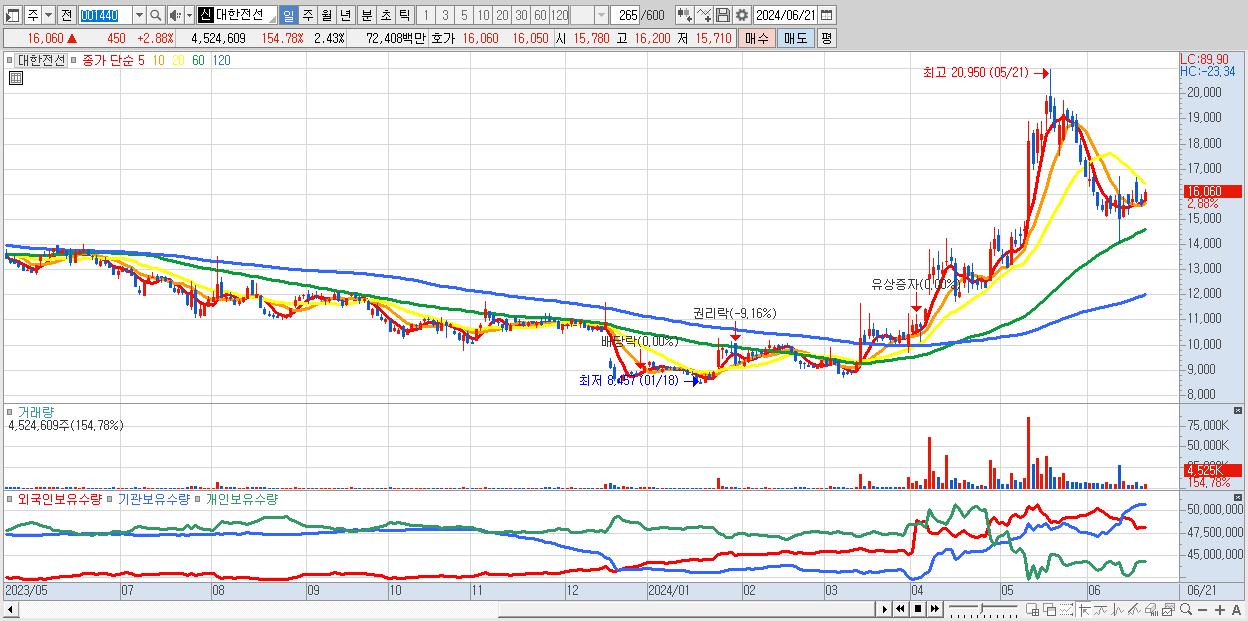The height and width of the screenshot is (621, 1248).
Task: Click the rewind button in bottom playback bar
Action: tap(900, 609)
